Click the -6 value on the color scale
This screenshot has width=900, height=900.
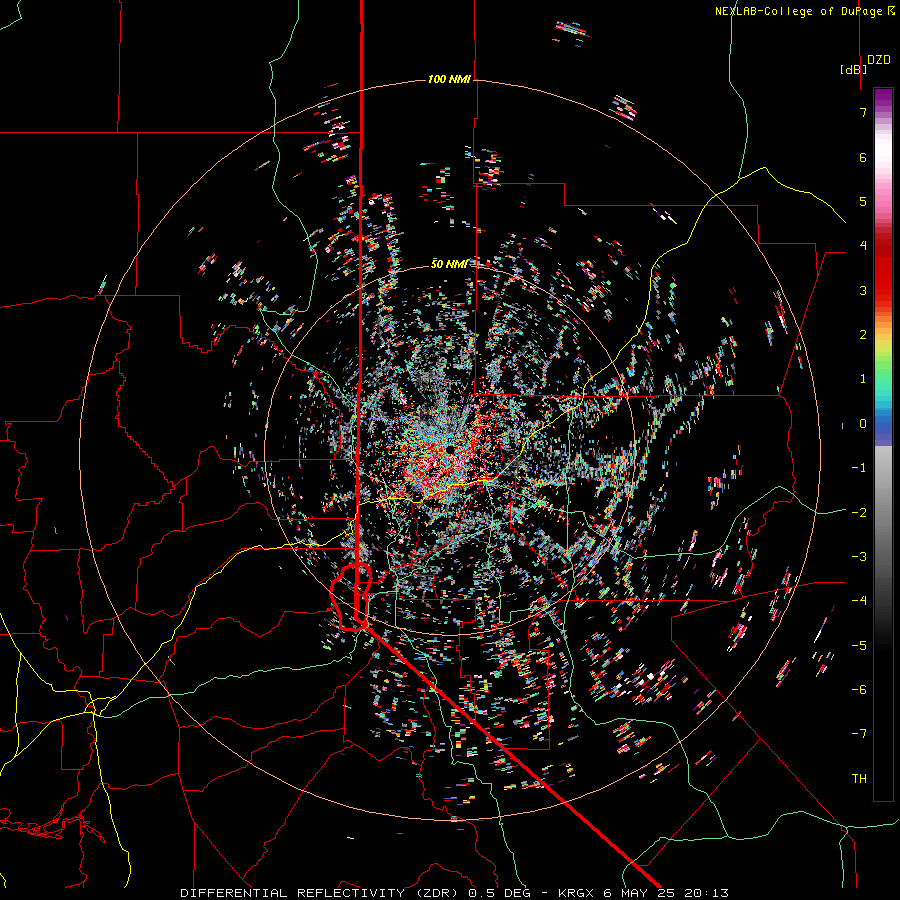coord(859,690)
